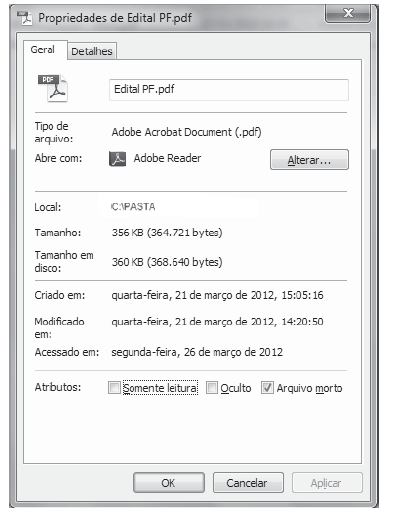
Task: Click the Modificado em timestamp
Action: point(217,322)
